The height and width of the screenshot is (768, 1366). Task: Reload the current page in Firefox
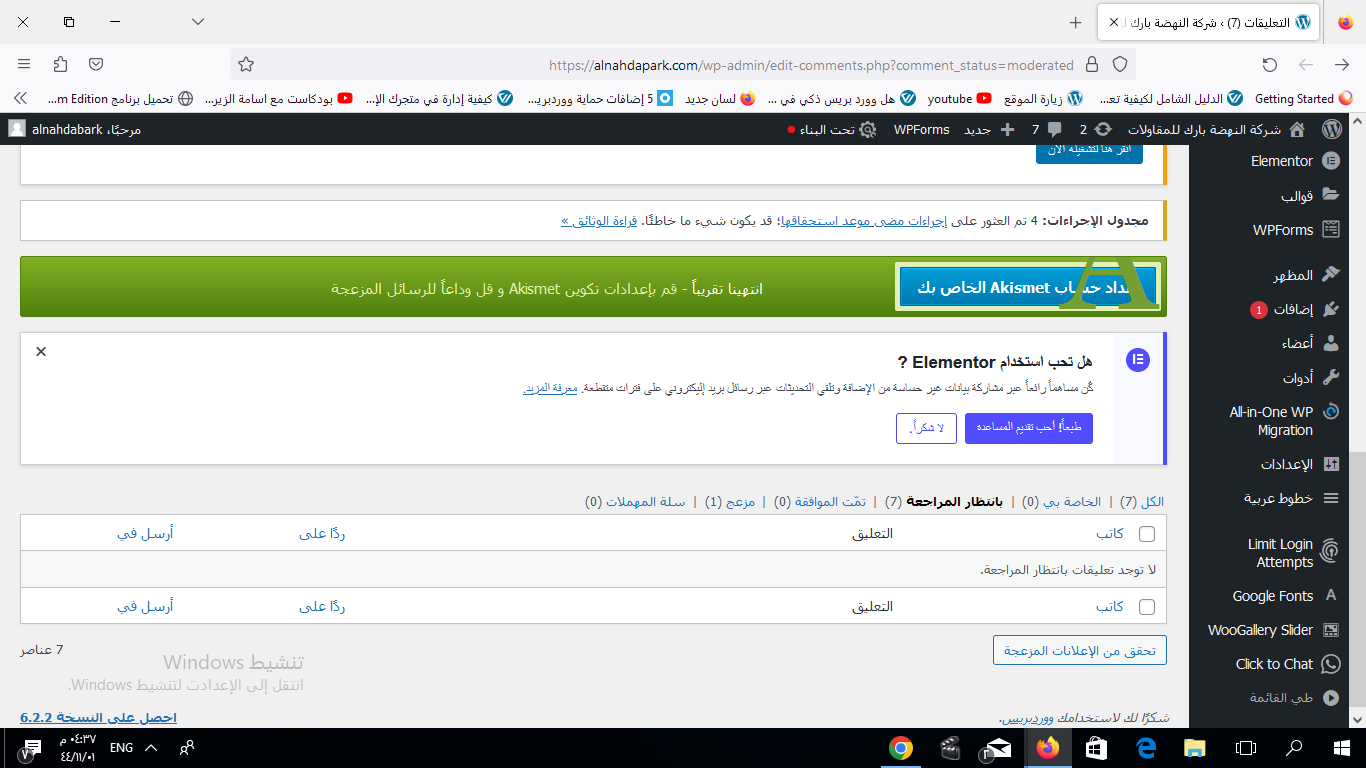1270,65
